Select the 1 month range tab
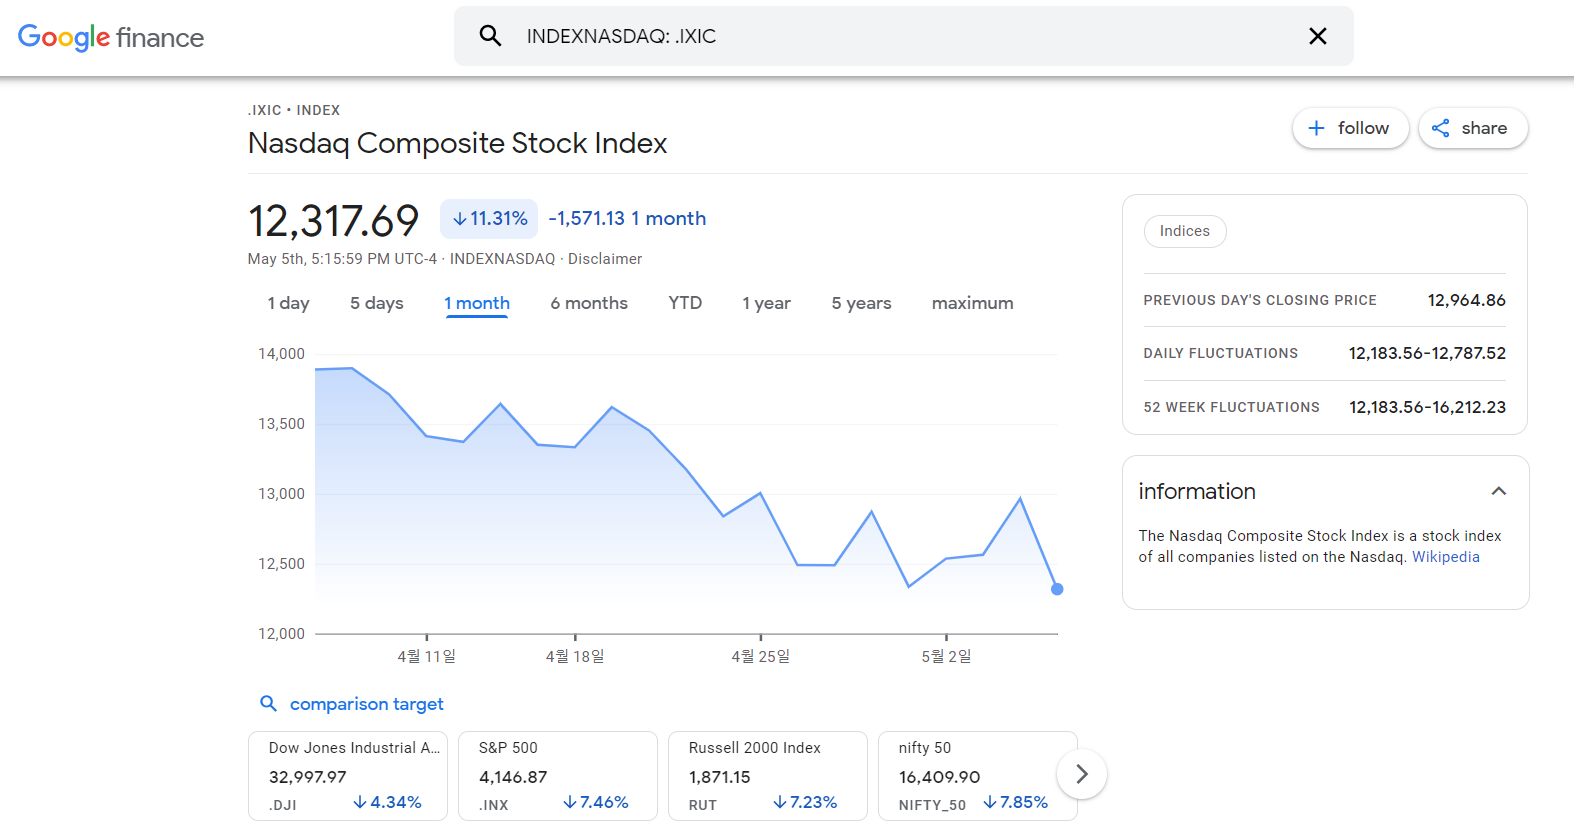Image resolution: width=1574 pixels, height=830 pixels. pyautogui.click(x=477, y=303)
